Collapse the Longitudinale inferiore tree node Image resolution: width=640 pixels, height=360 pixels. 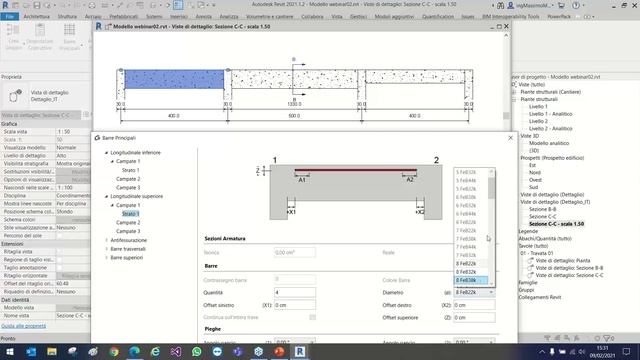107,153
